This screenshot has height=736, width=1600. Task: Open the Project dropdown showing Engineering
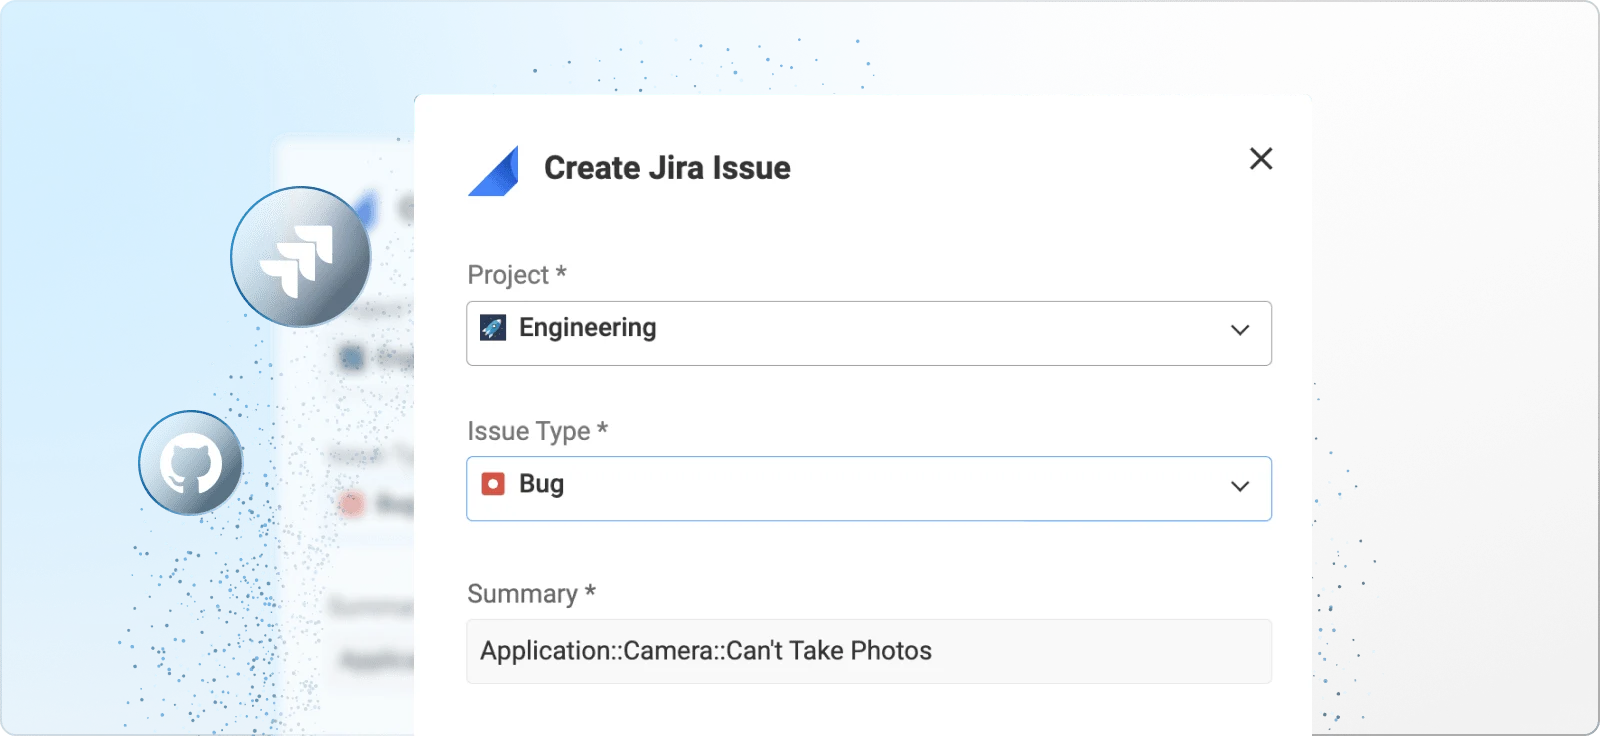[x=869, y=333]
